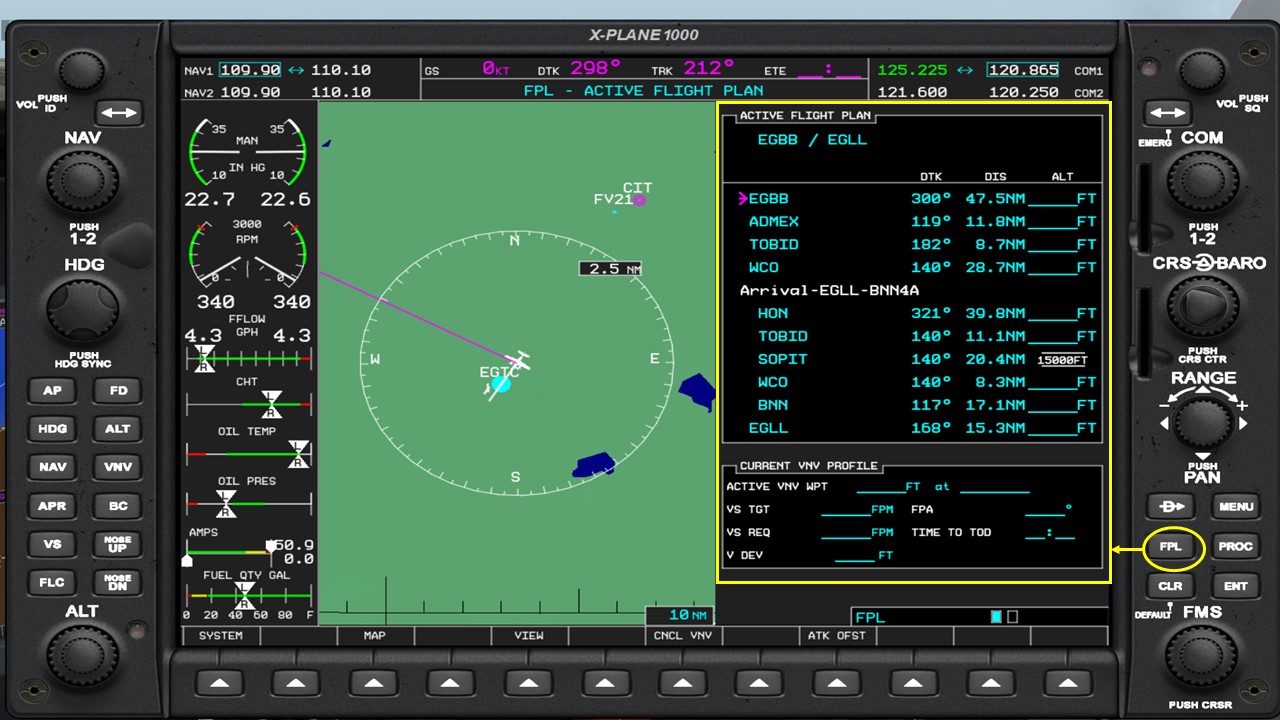Click the oil temp gauge bar
The height and width of the screenshot is (720, 1280).
[249, 453]
